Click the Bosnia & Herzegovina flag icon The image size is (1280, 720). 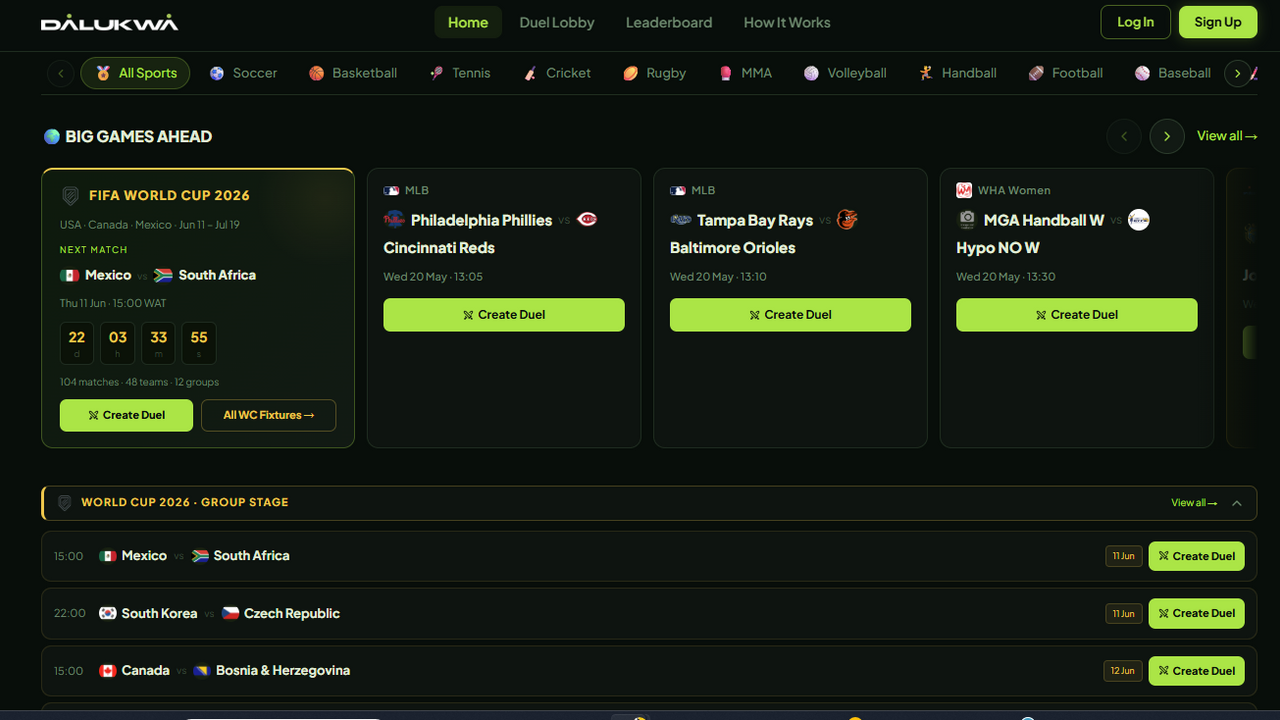pos(201,671)
